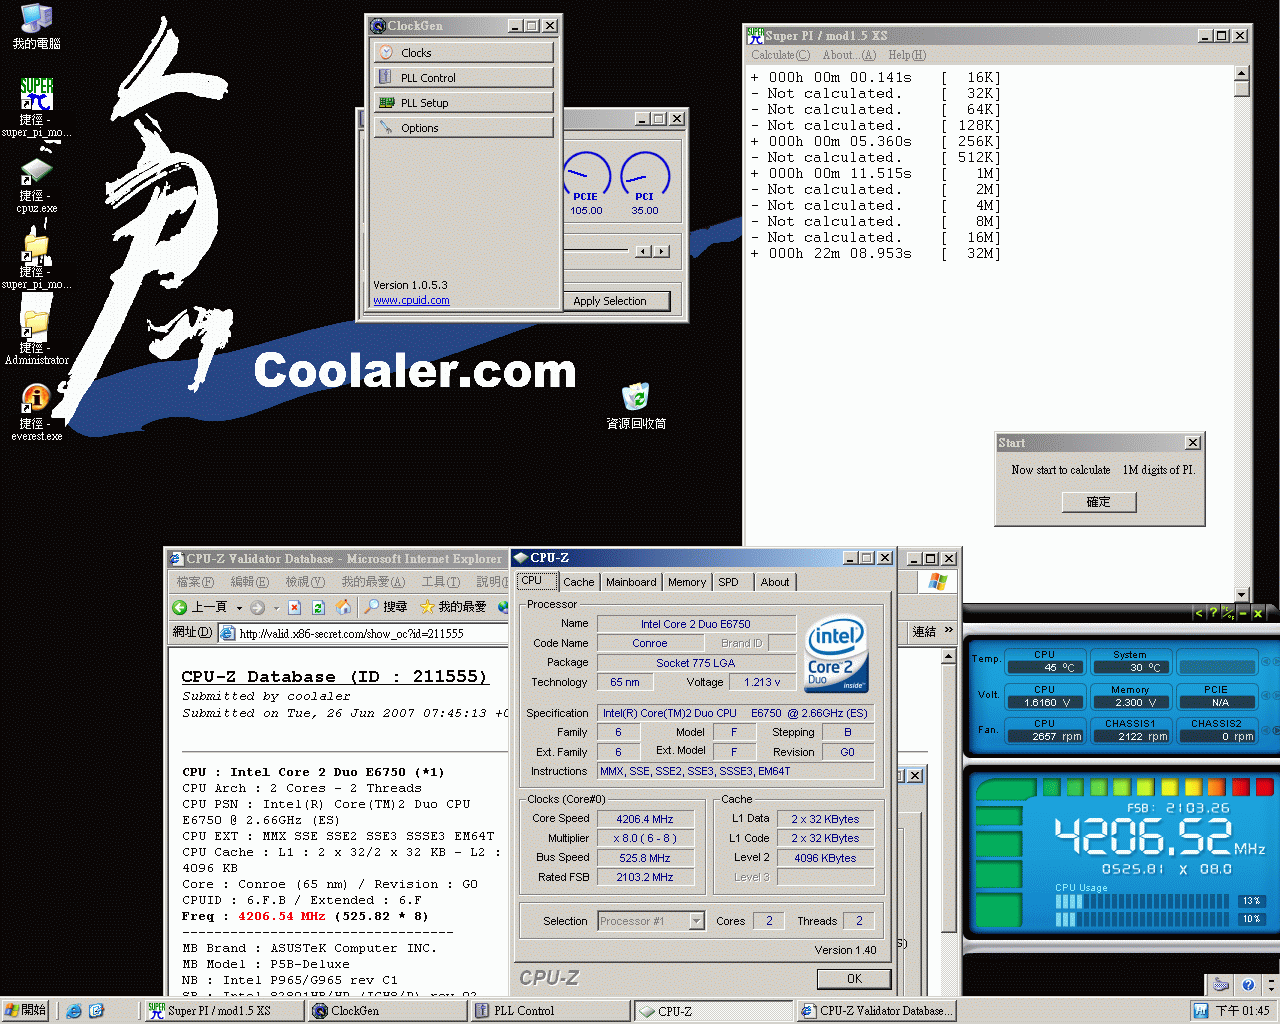Click the Start (開始) button on the taskbar
The image size is (1280, 1024).
[25, 1011]
